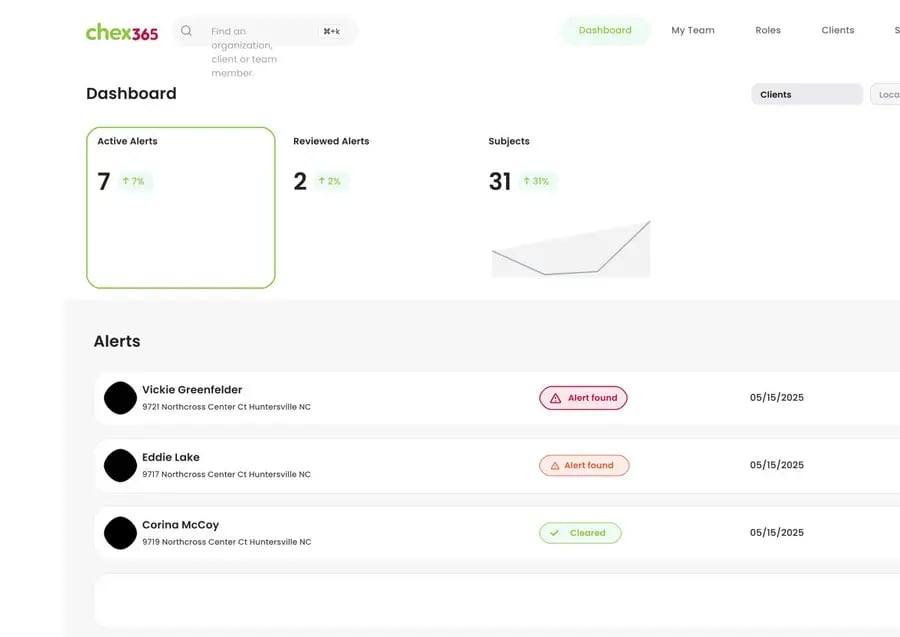Go to the My Team tab

point(693,30)
